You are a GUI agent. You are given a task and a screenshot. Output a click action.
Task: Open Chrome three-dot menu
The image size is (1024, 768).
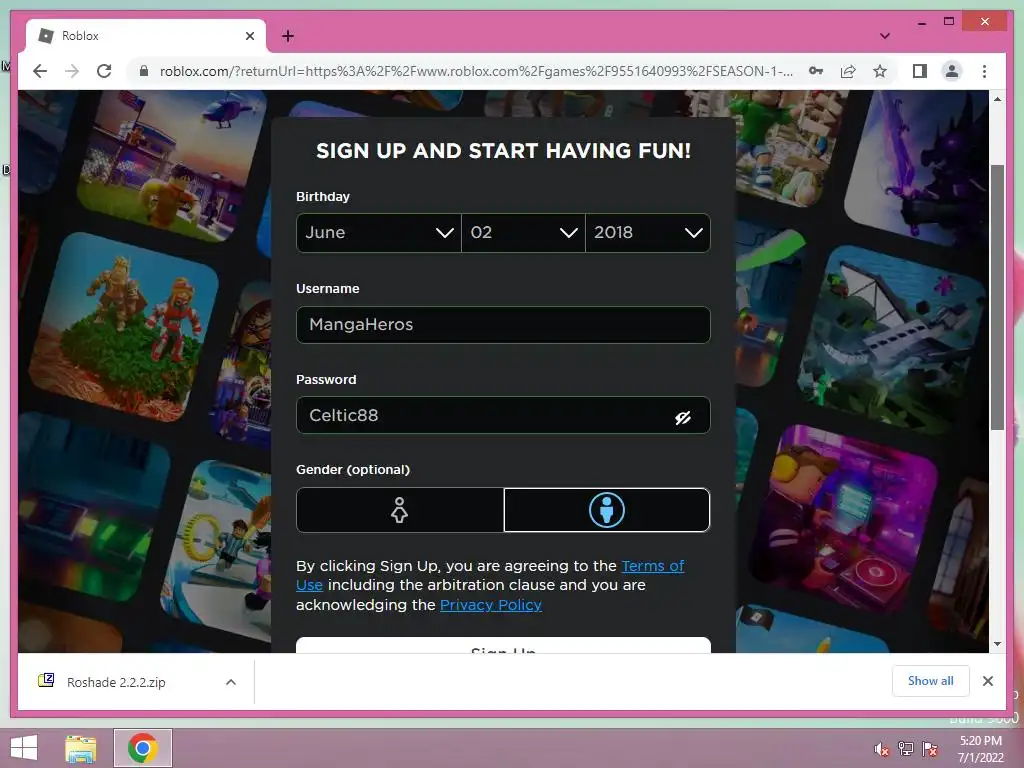click(984, 71)
